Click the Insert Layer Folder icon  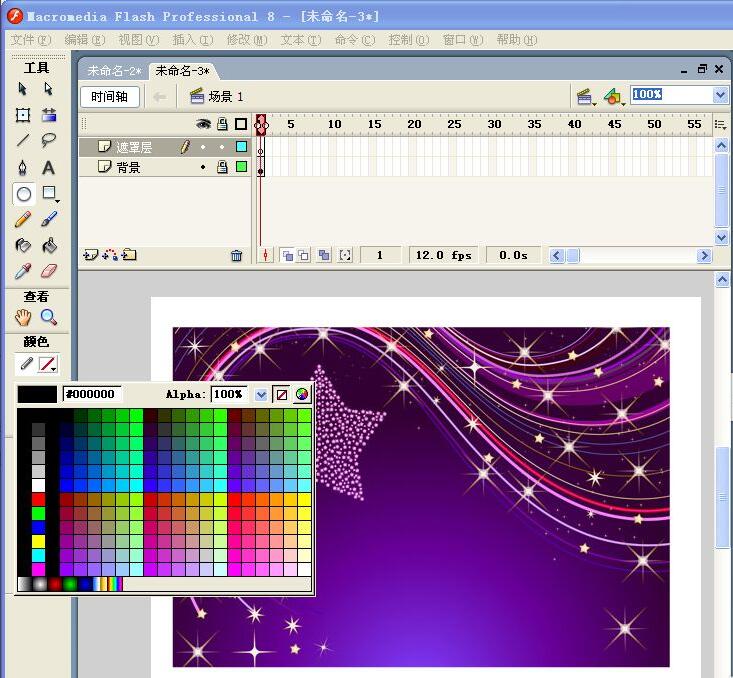(129, 255)
